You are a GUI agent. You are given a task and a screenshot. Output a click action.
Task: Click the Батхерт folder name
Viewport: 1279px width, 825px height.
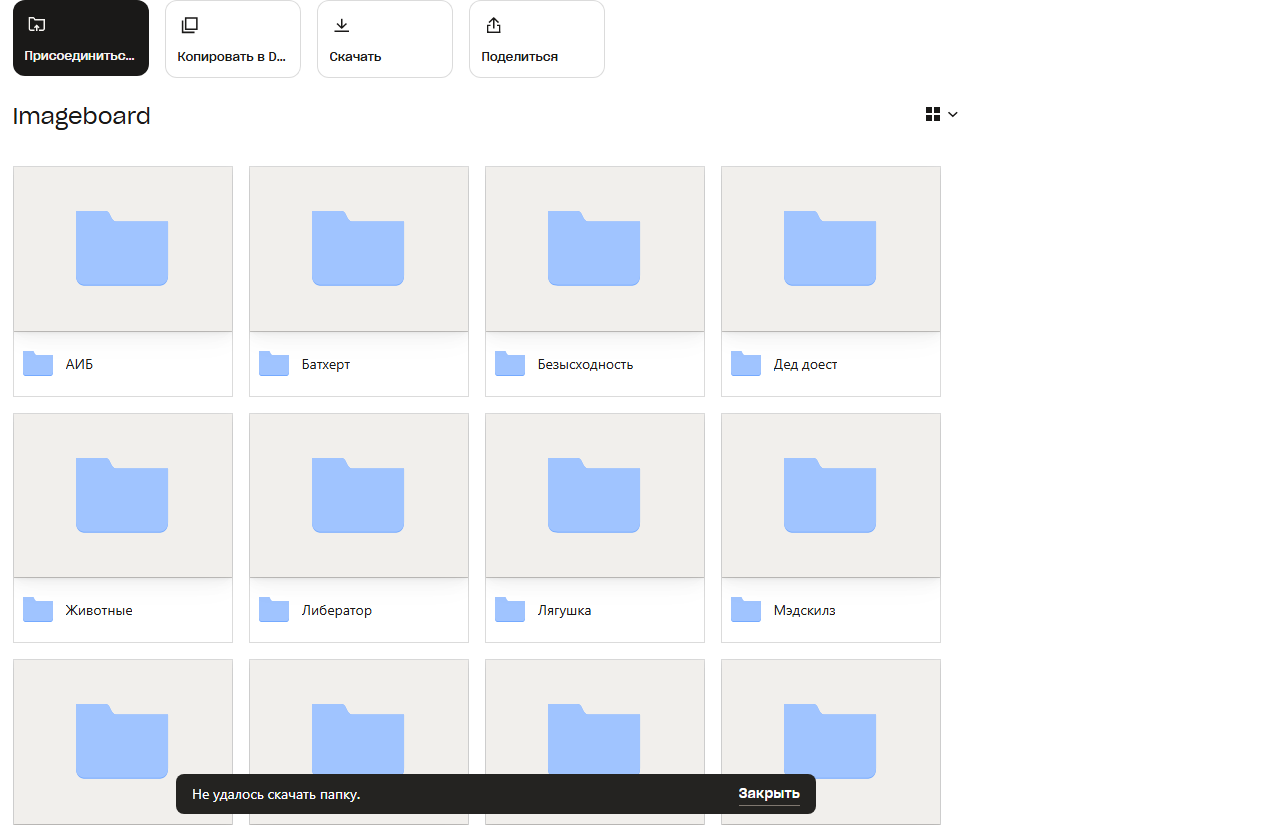pos(326,365)
